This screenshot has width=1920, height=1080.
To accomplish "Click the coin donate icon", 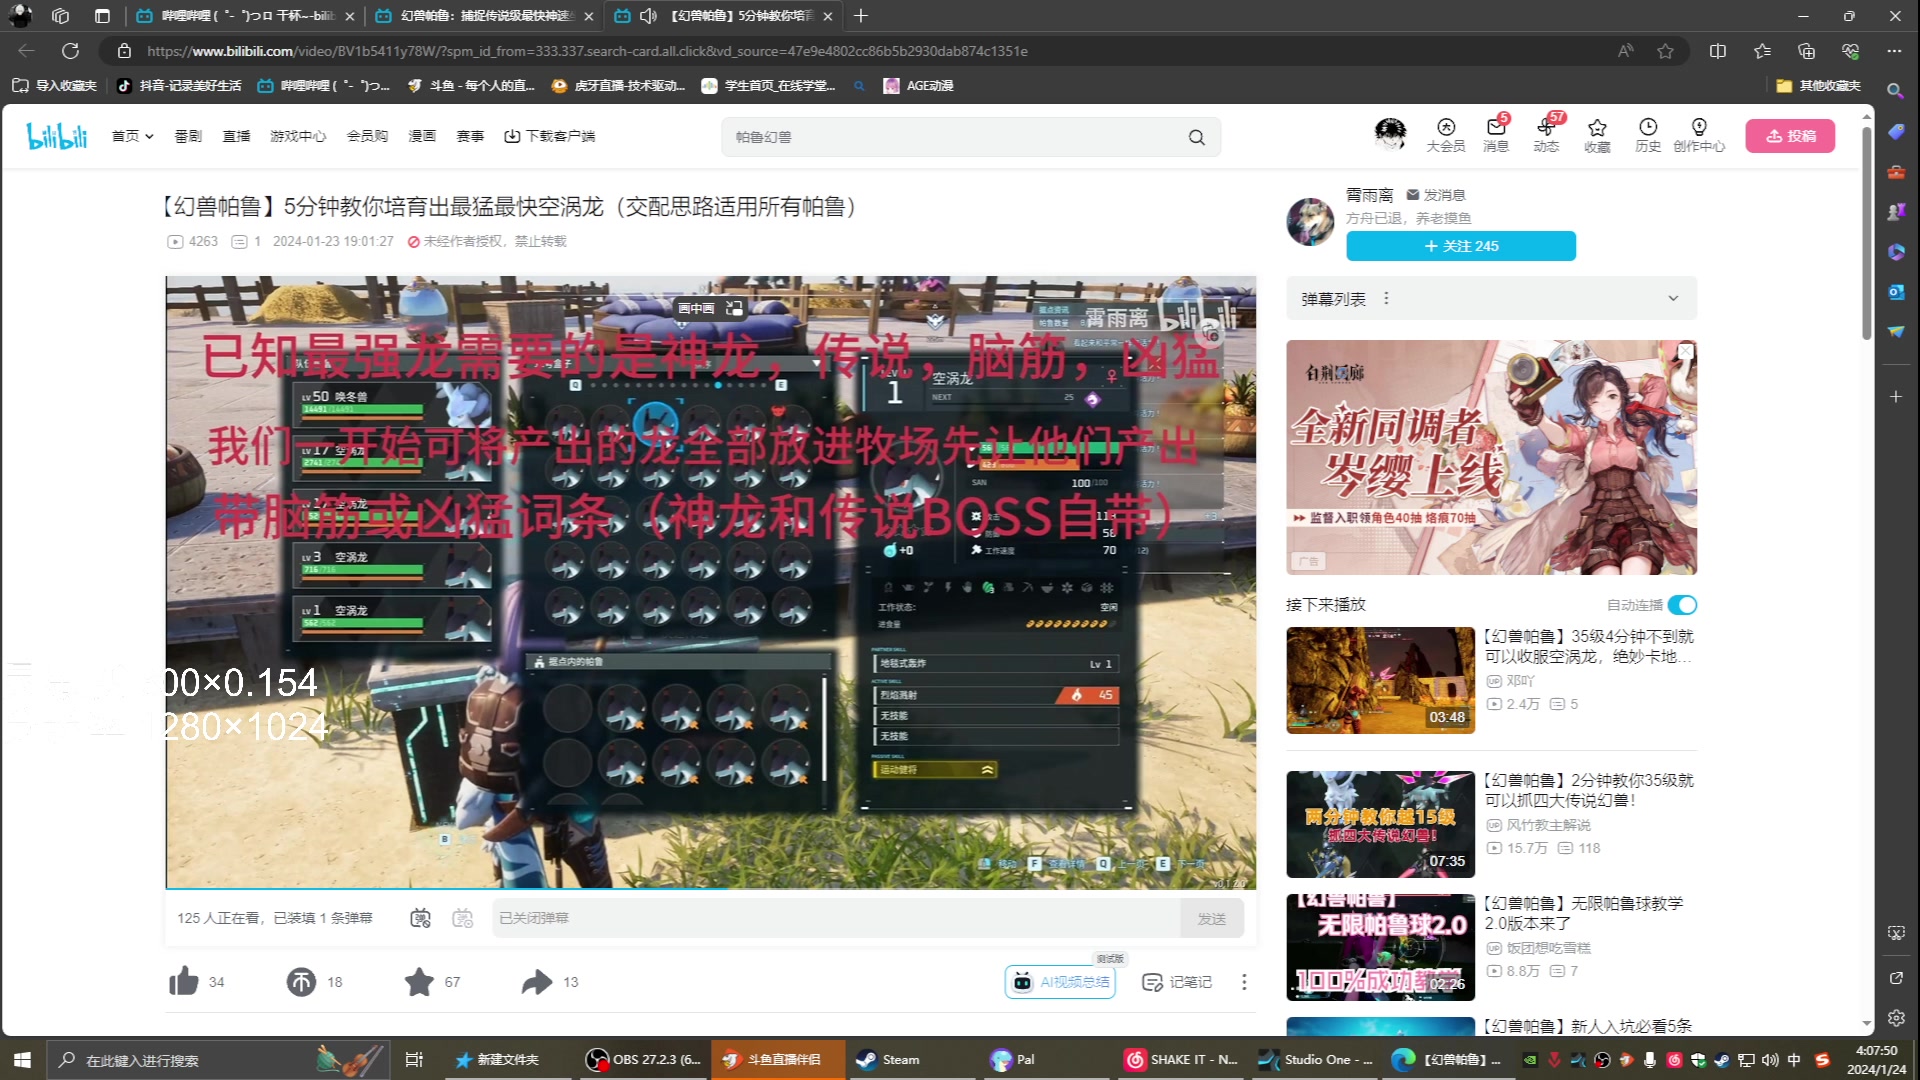I will 301,982.
